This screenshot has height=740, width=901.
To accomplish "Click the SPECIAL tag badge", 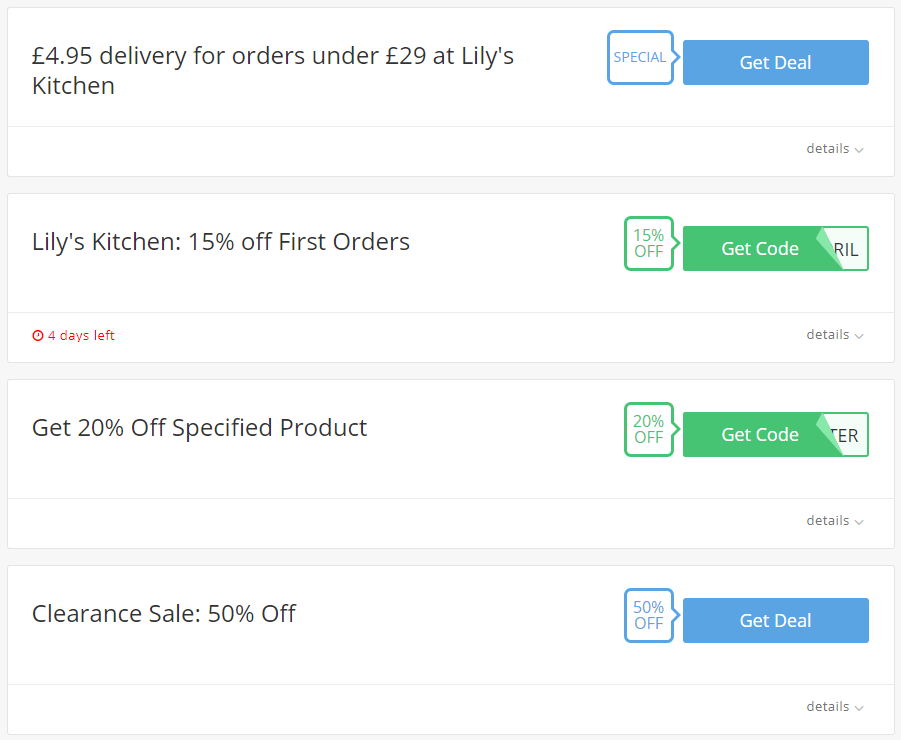I will point(640,57).
